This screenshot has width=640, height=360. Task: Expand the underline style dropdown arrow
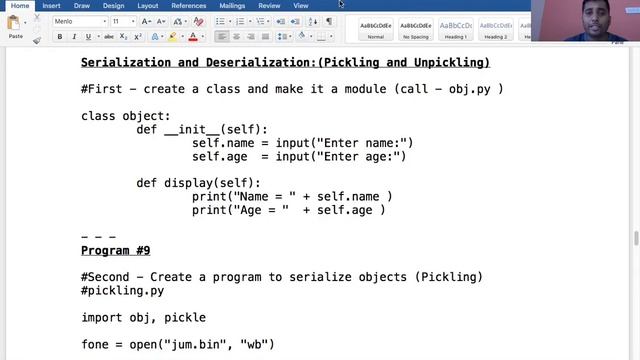pos(98,37)
